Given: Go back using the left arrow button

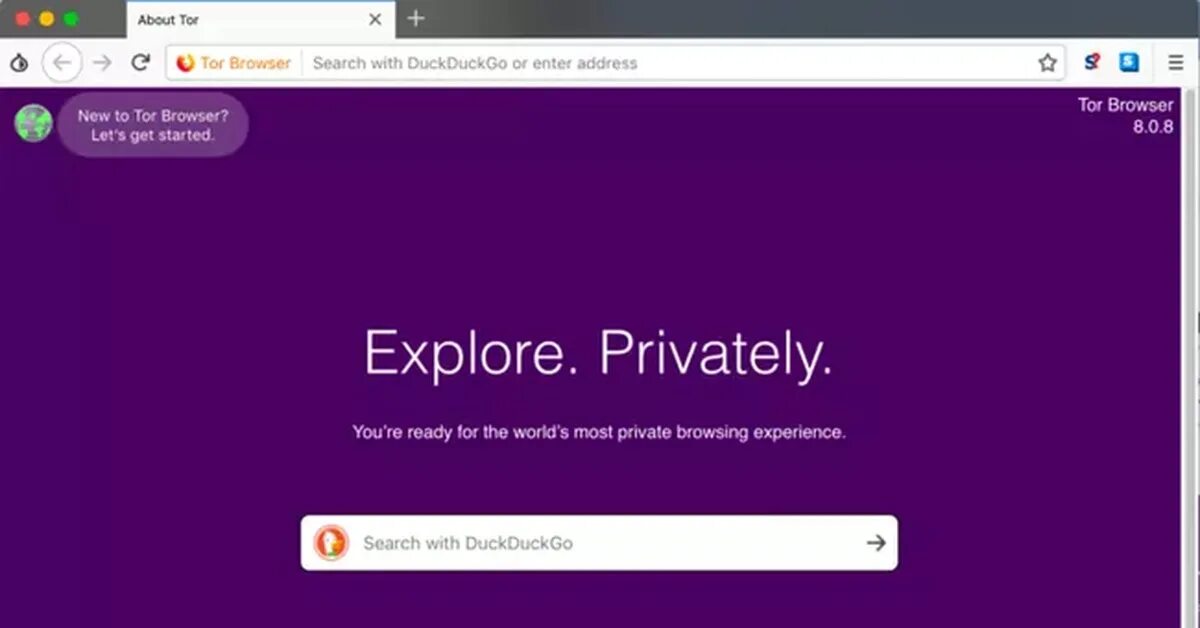Looking at the screenshot, I should click(x=62, y=63).
